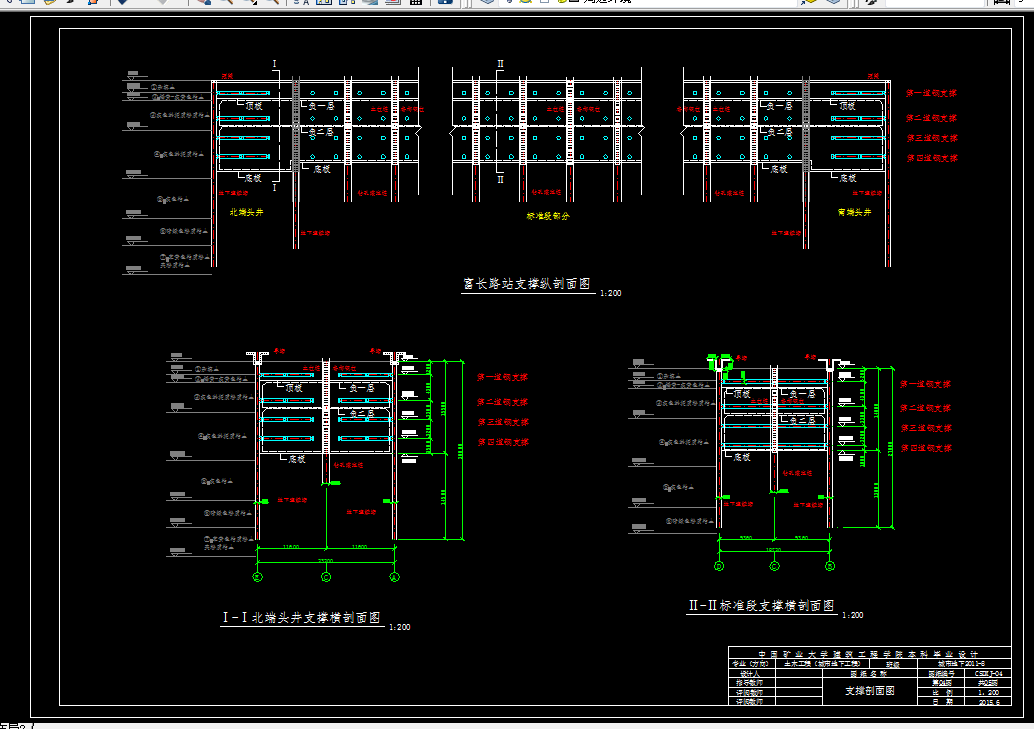Viewport: 1034px width, 729px height.
Task: Select the 顶板 label in the 南端头井 shaft
Action: click(848, 106)
